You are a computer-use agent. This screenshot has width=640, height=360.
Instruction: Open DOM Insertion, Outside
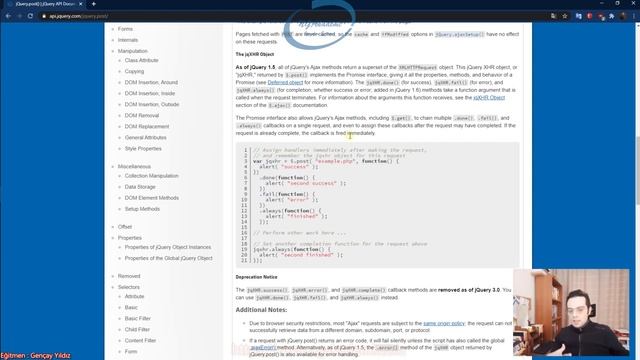tap(152, 104)
